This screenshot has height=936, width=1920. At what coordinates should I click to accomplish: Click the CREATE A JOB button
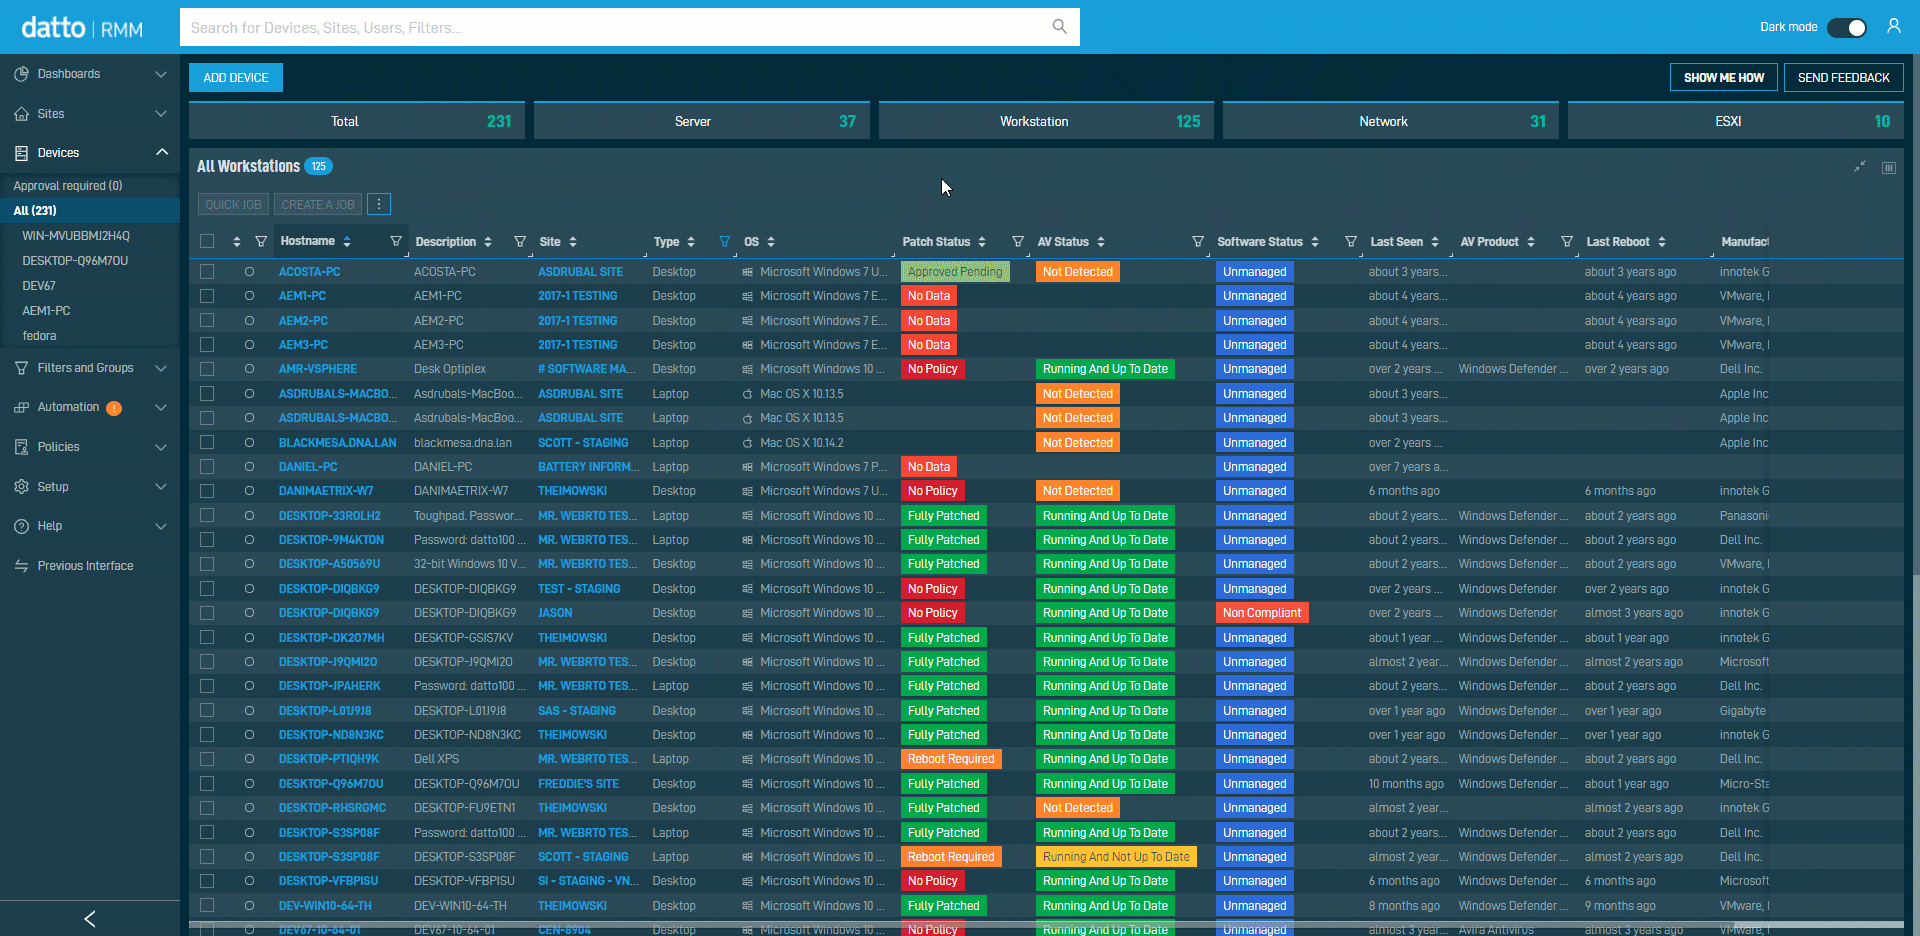pyautogui.click(x=318, y=204)
